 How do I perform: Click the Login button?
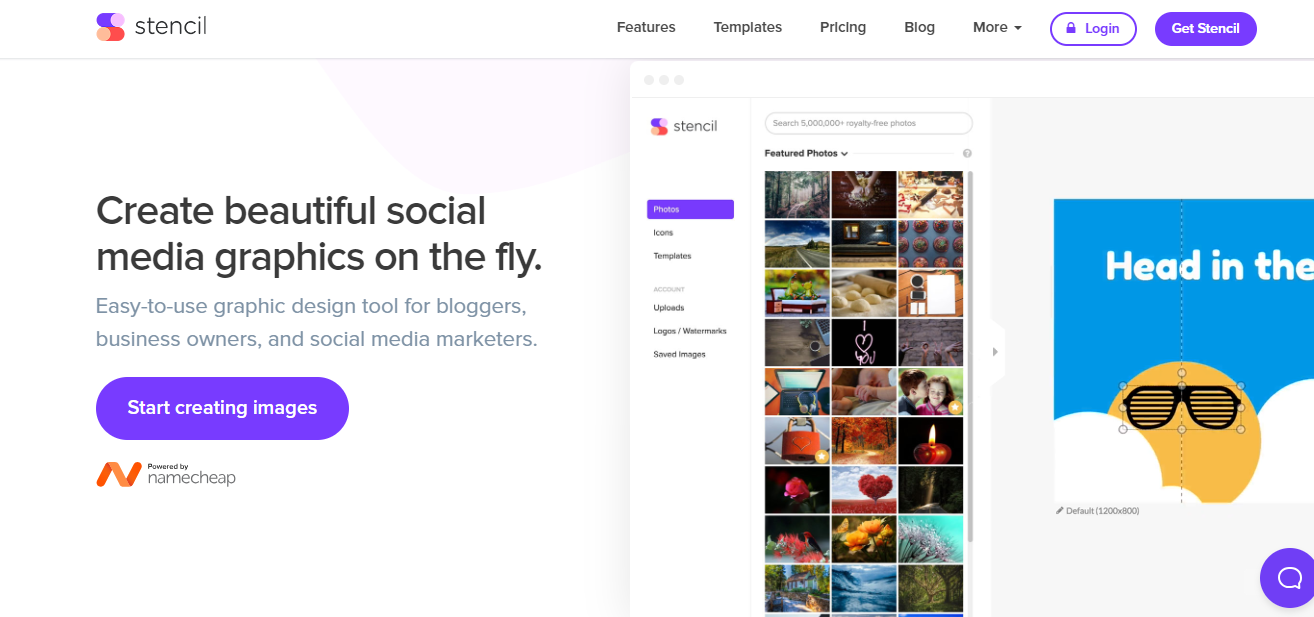pyautogui.click(x=1093, y=28)
